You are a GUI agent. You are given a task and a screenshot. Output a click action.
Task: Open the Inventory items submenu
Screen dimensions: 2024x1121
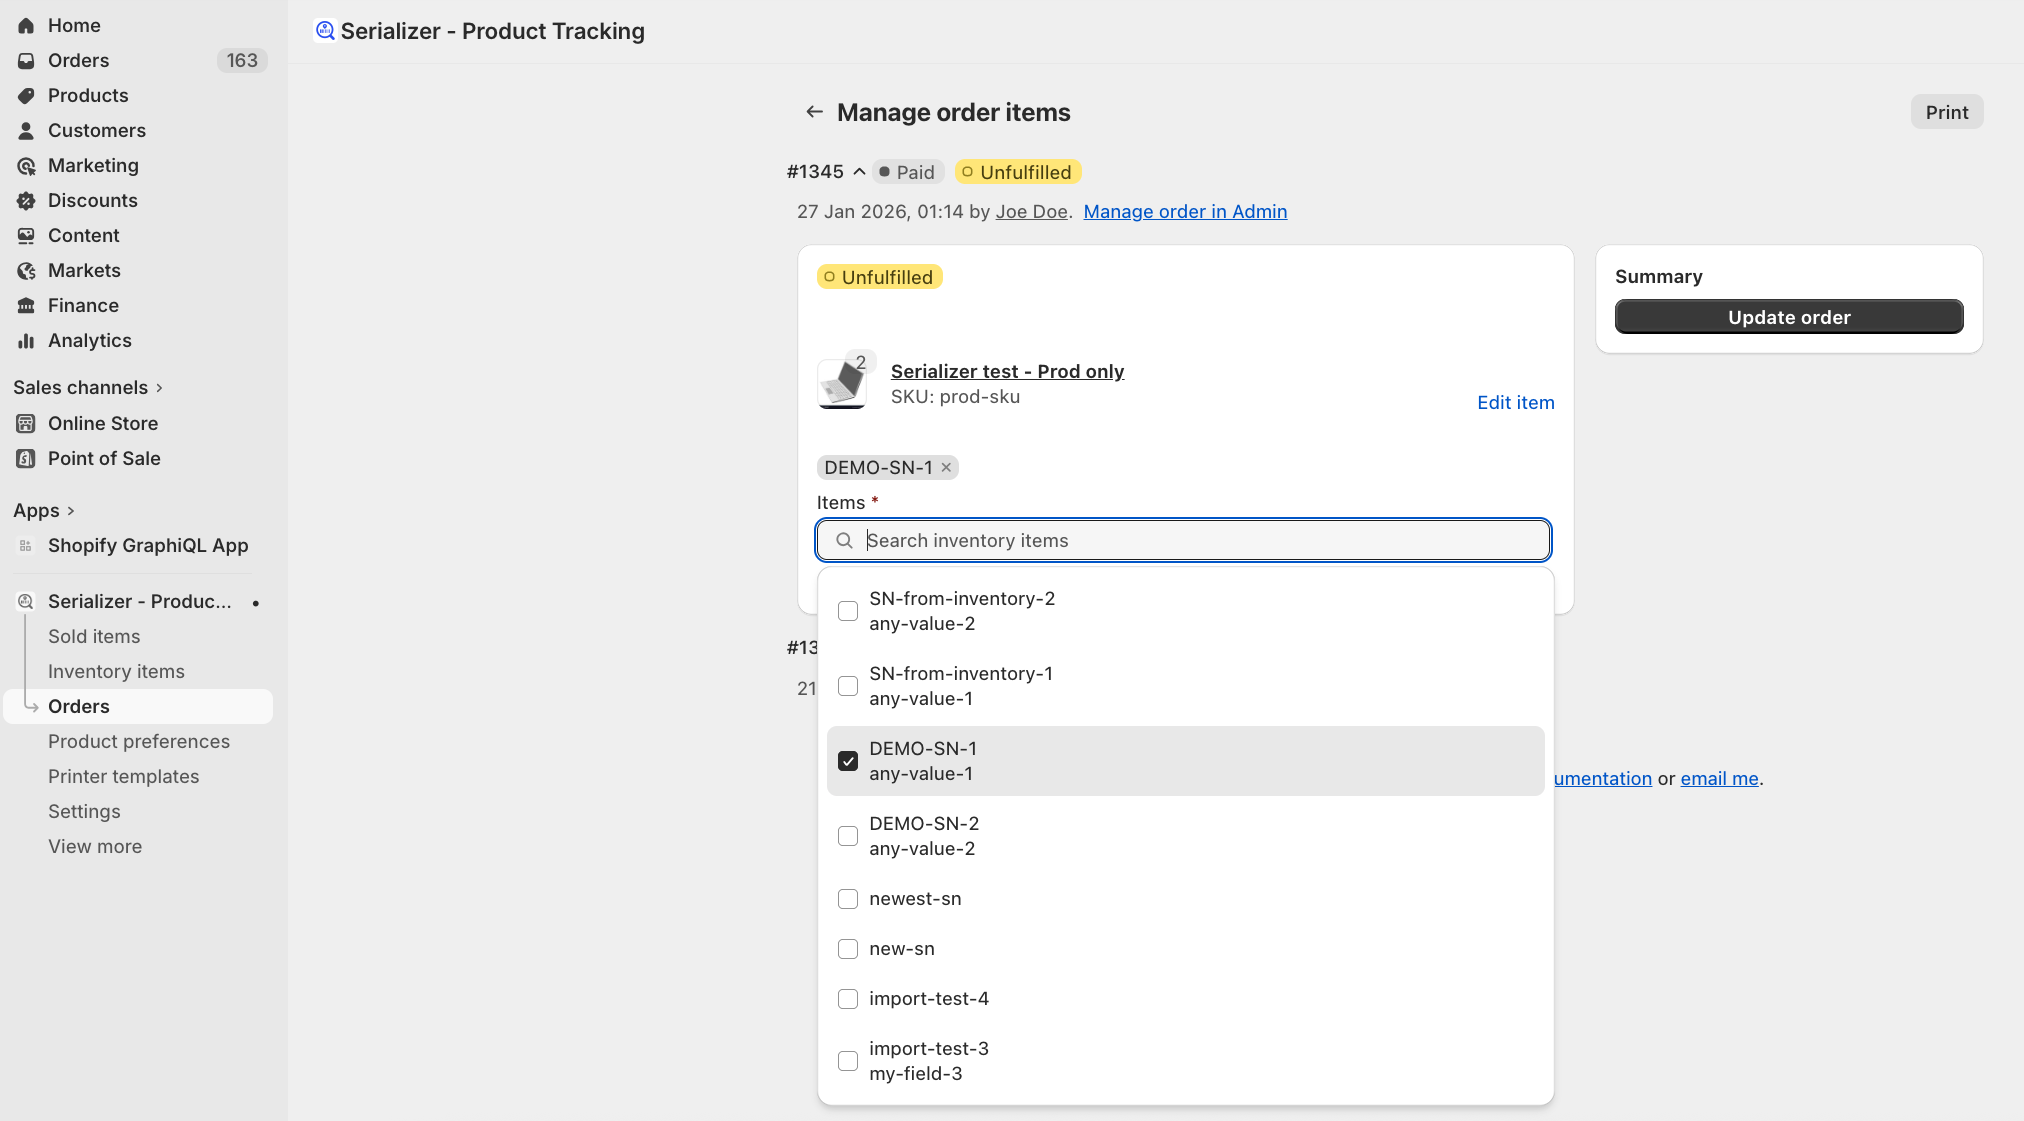116,672
